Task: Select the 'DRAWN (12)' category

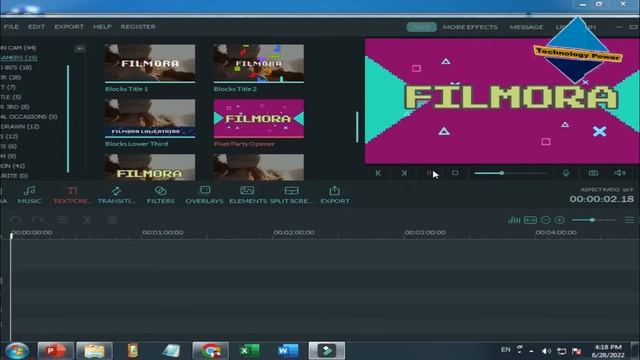Action: pos(20,127)
